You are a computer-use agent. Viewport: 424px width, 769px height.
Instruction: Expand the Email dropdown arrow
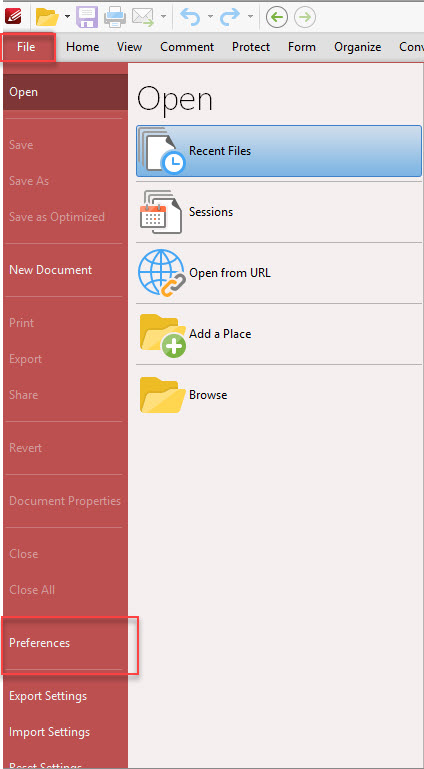pos(163,17)
